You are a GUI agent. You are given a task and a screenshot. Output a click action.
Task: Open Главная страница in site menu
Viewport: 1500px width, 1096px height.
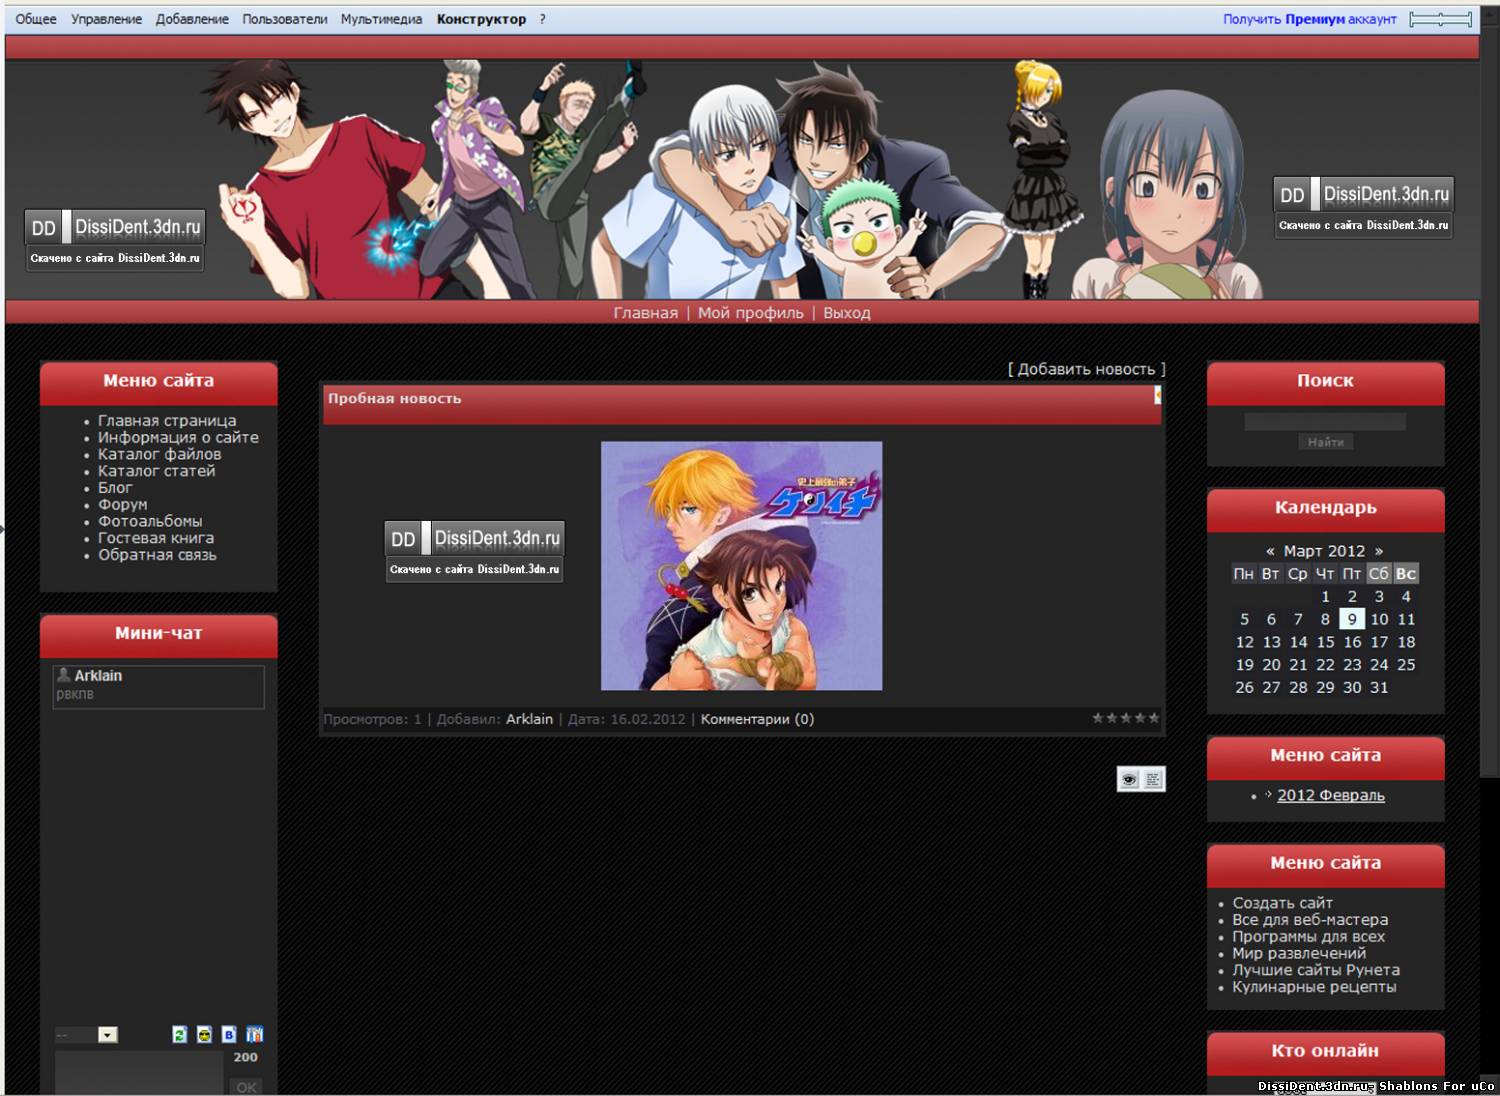pyautogui.click(x=167, y=421)
